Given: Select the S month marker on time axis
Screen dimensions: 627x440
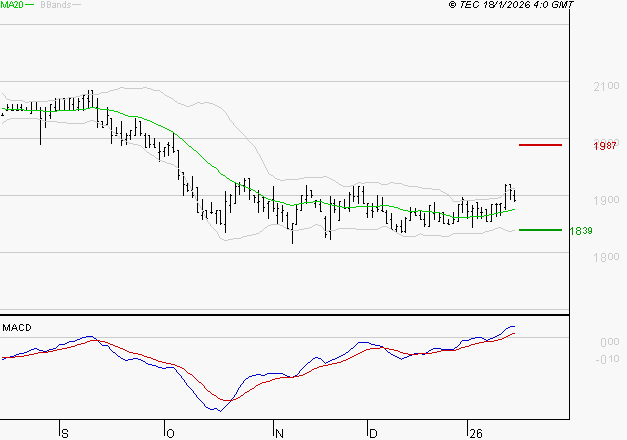Looking at the screenshot, I should [x=66, y=434].
